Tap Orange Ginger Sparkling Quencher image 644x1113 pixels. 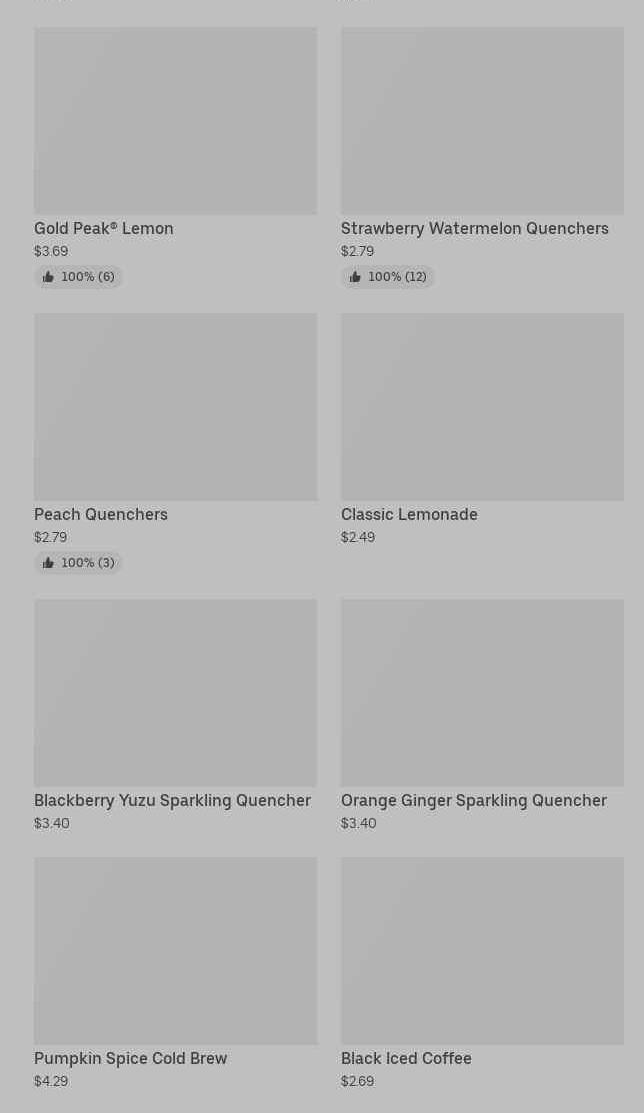[482, 693]
